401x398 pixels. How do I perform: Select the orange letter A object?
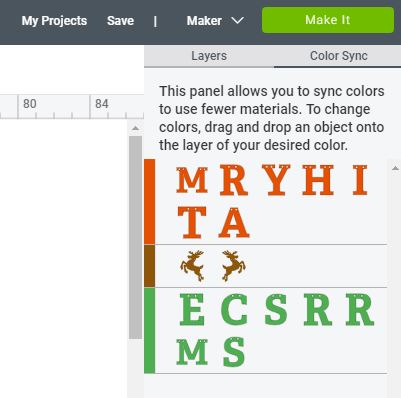(234, 222)
